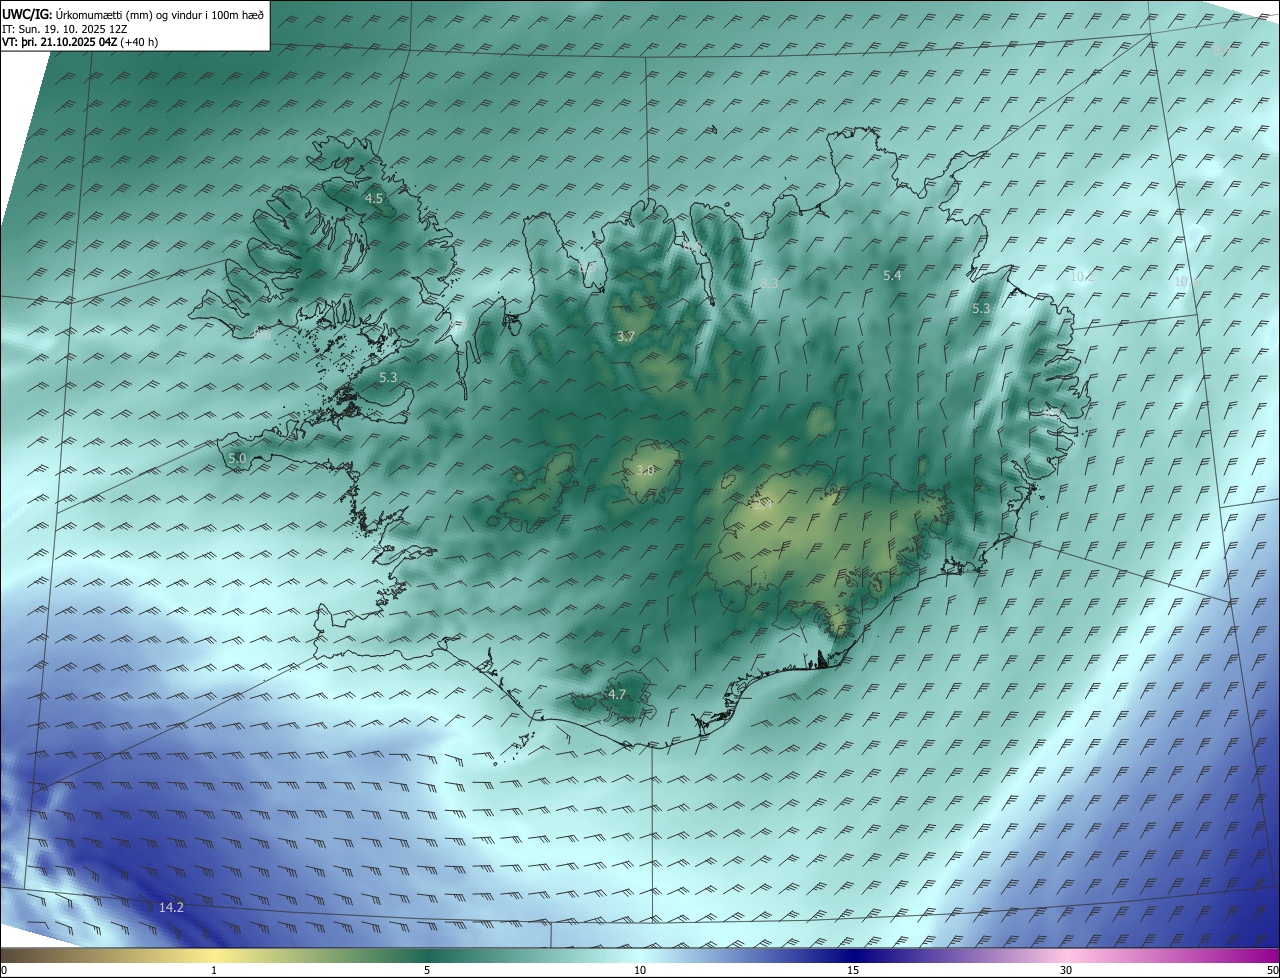Click the 3.7 value label on the map
This screenshot has height=978, width=1280.
coord(625,337)
